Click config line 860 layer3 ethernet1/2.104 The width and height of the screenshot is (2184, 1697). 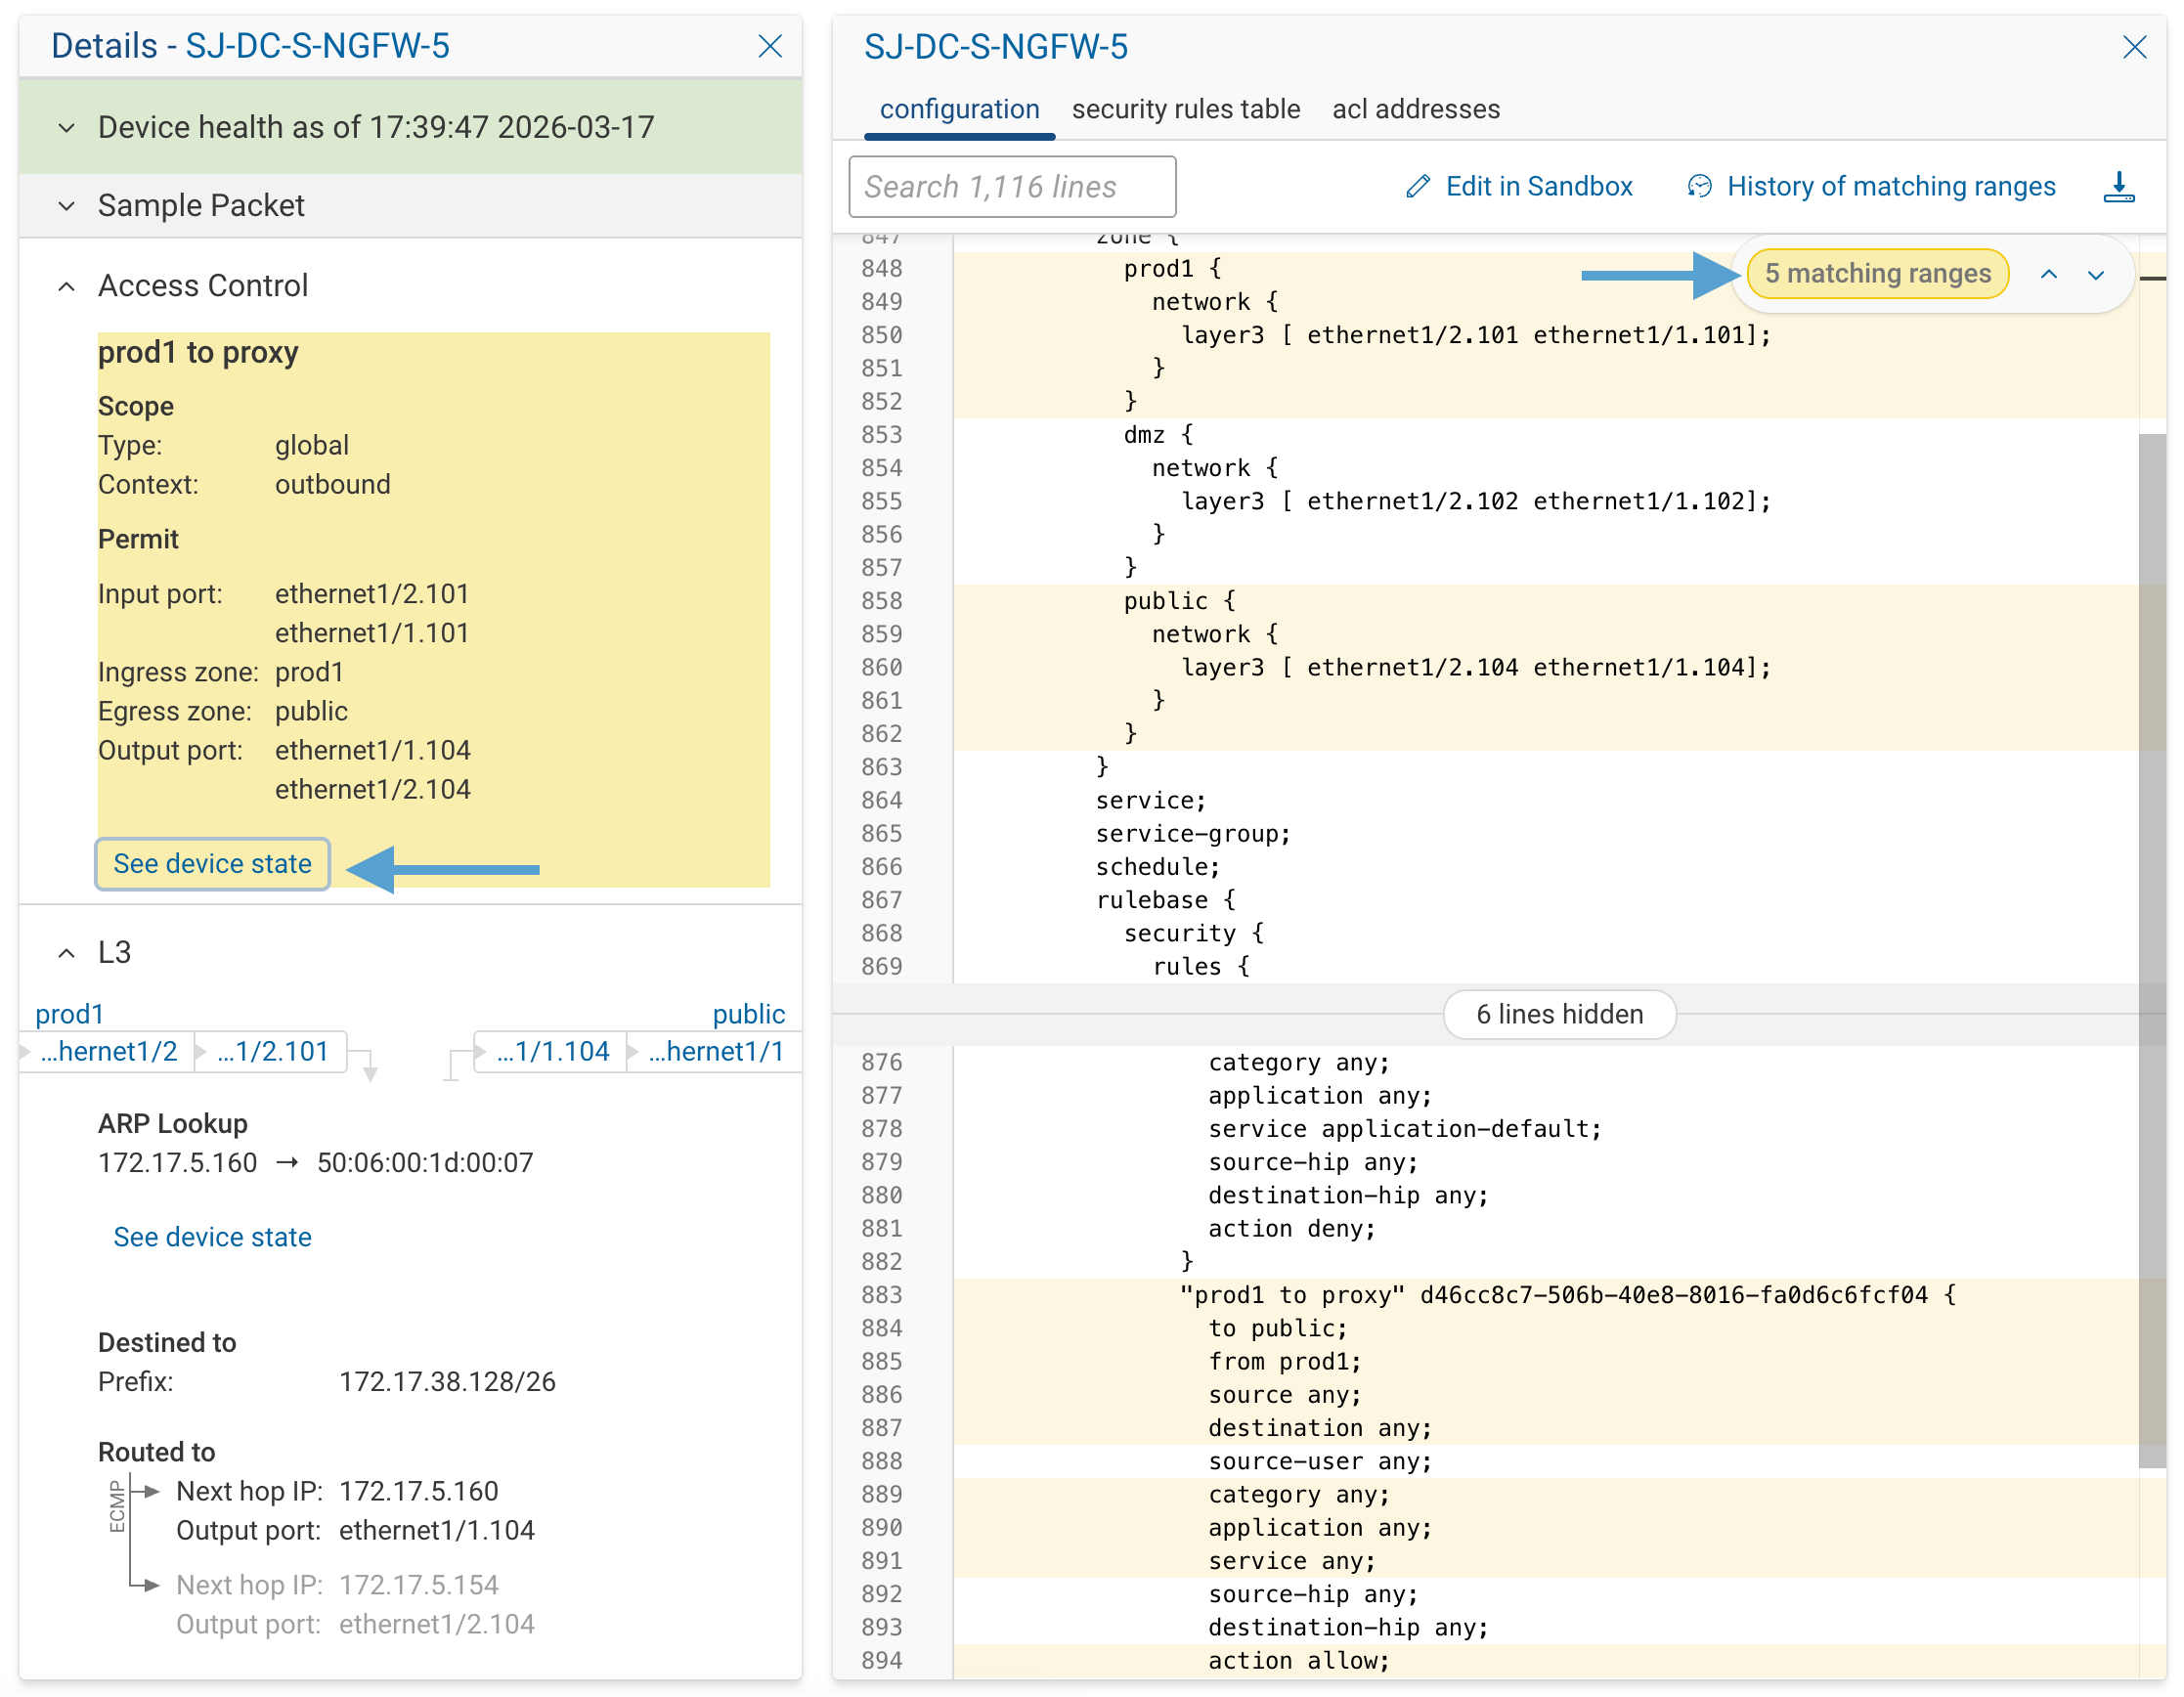click(1475, 667)
